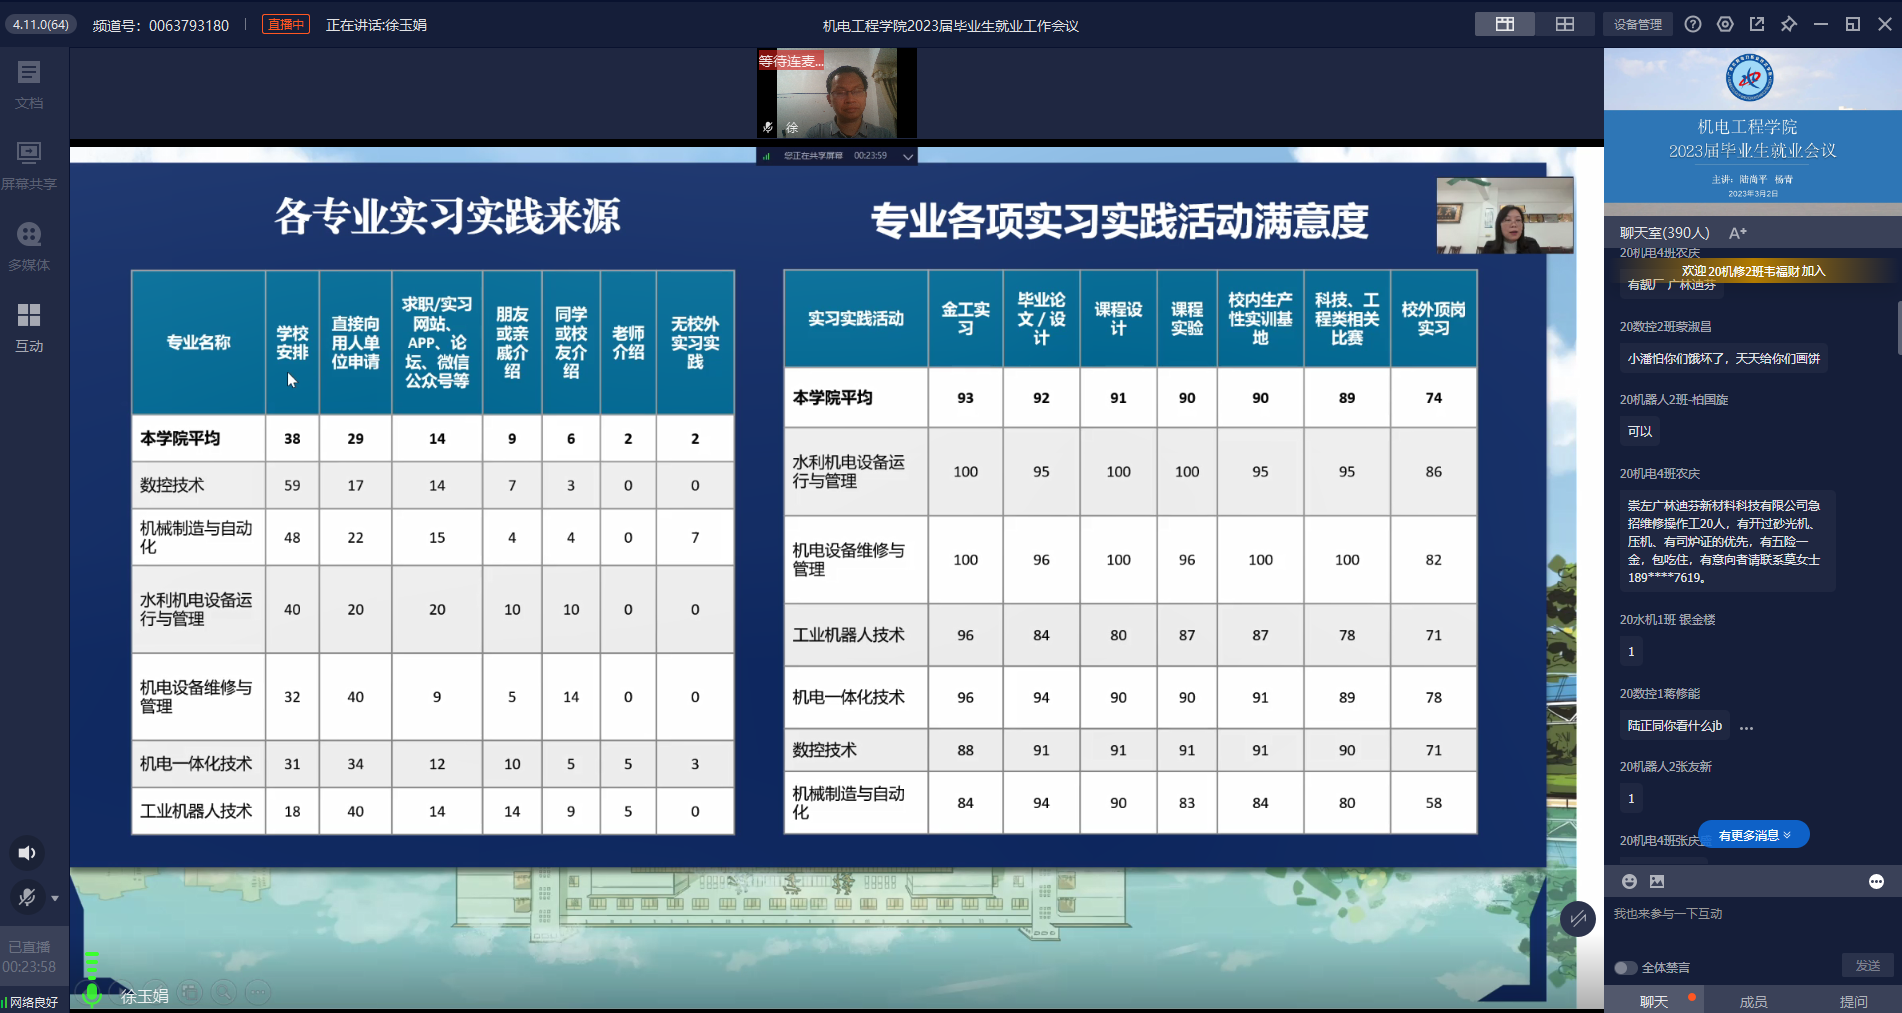The image size is (1902, 1013).
Task: Toggle the 全体禁言 mute-all switch
Action: pyautogui.click(x=1625, y=967)
